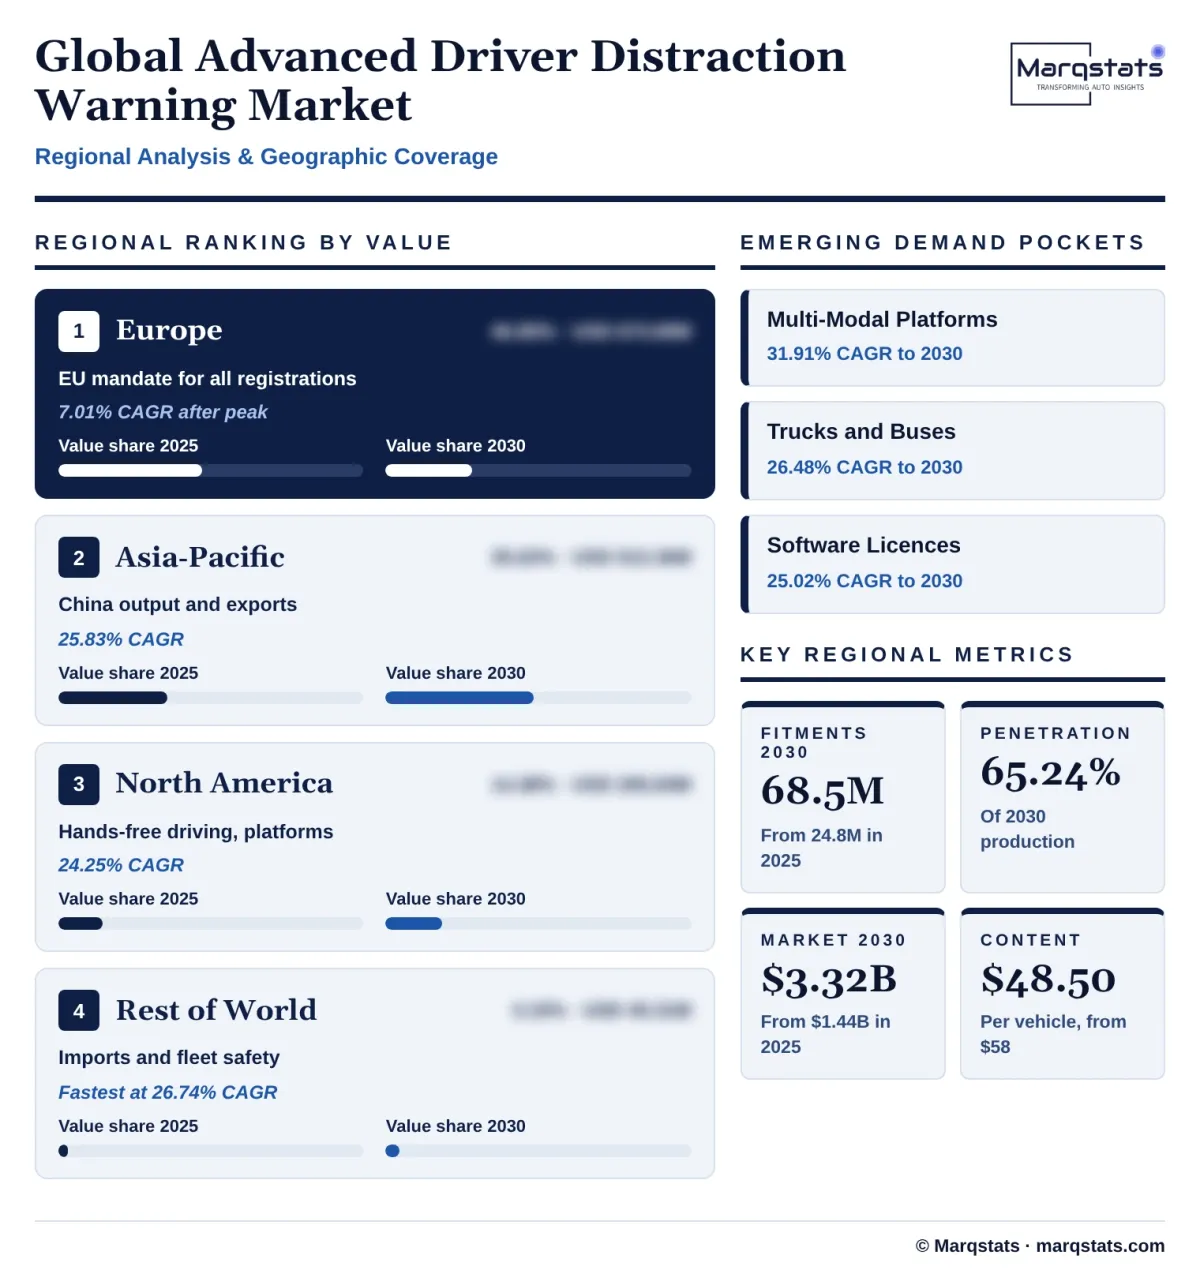Click text China output and exports

tap(178, 605)
